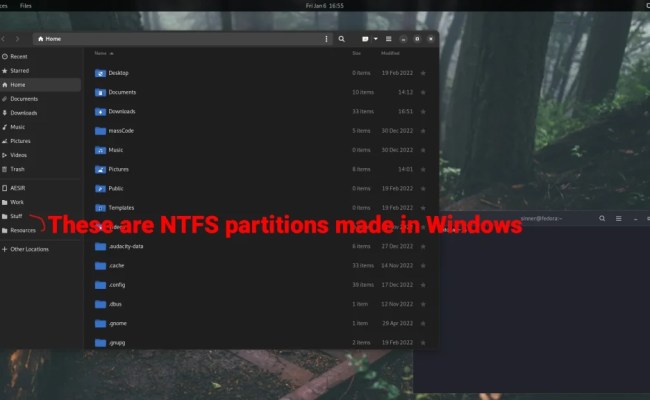Click the "39 items" size for .config

tap(363, 285)
